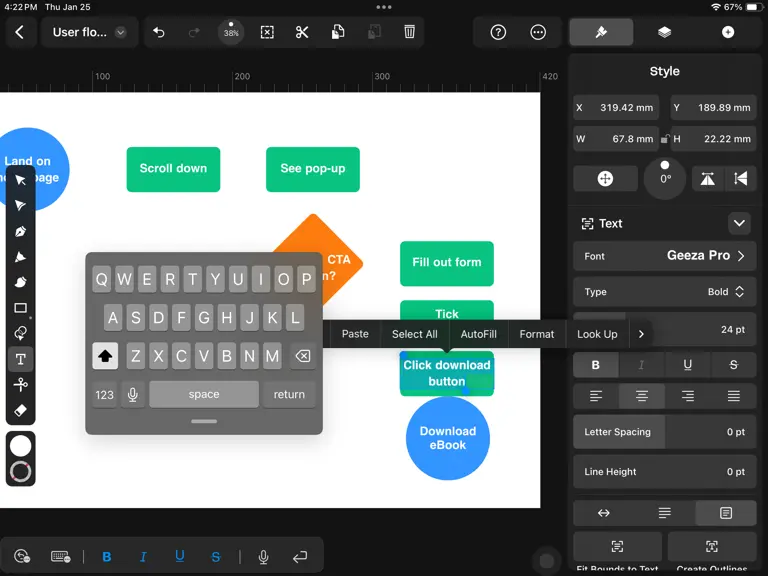Viewport: 768px width, 576px height.
Task: Toggle Italic in the Style panel
Action: tap(641, 365)
